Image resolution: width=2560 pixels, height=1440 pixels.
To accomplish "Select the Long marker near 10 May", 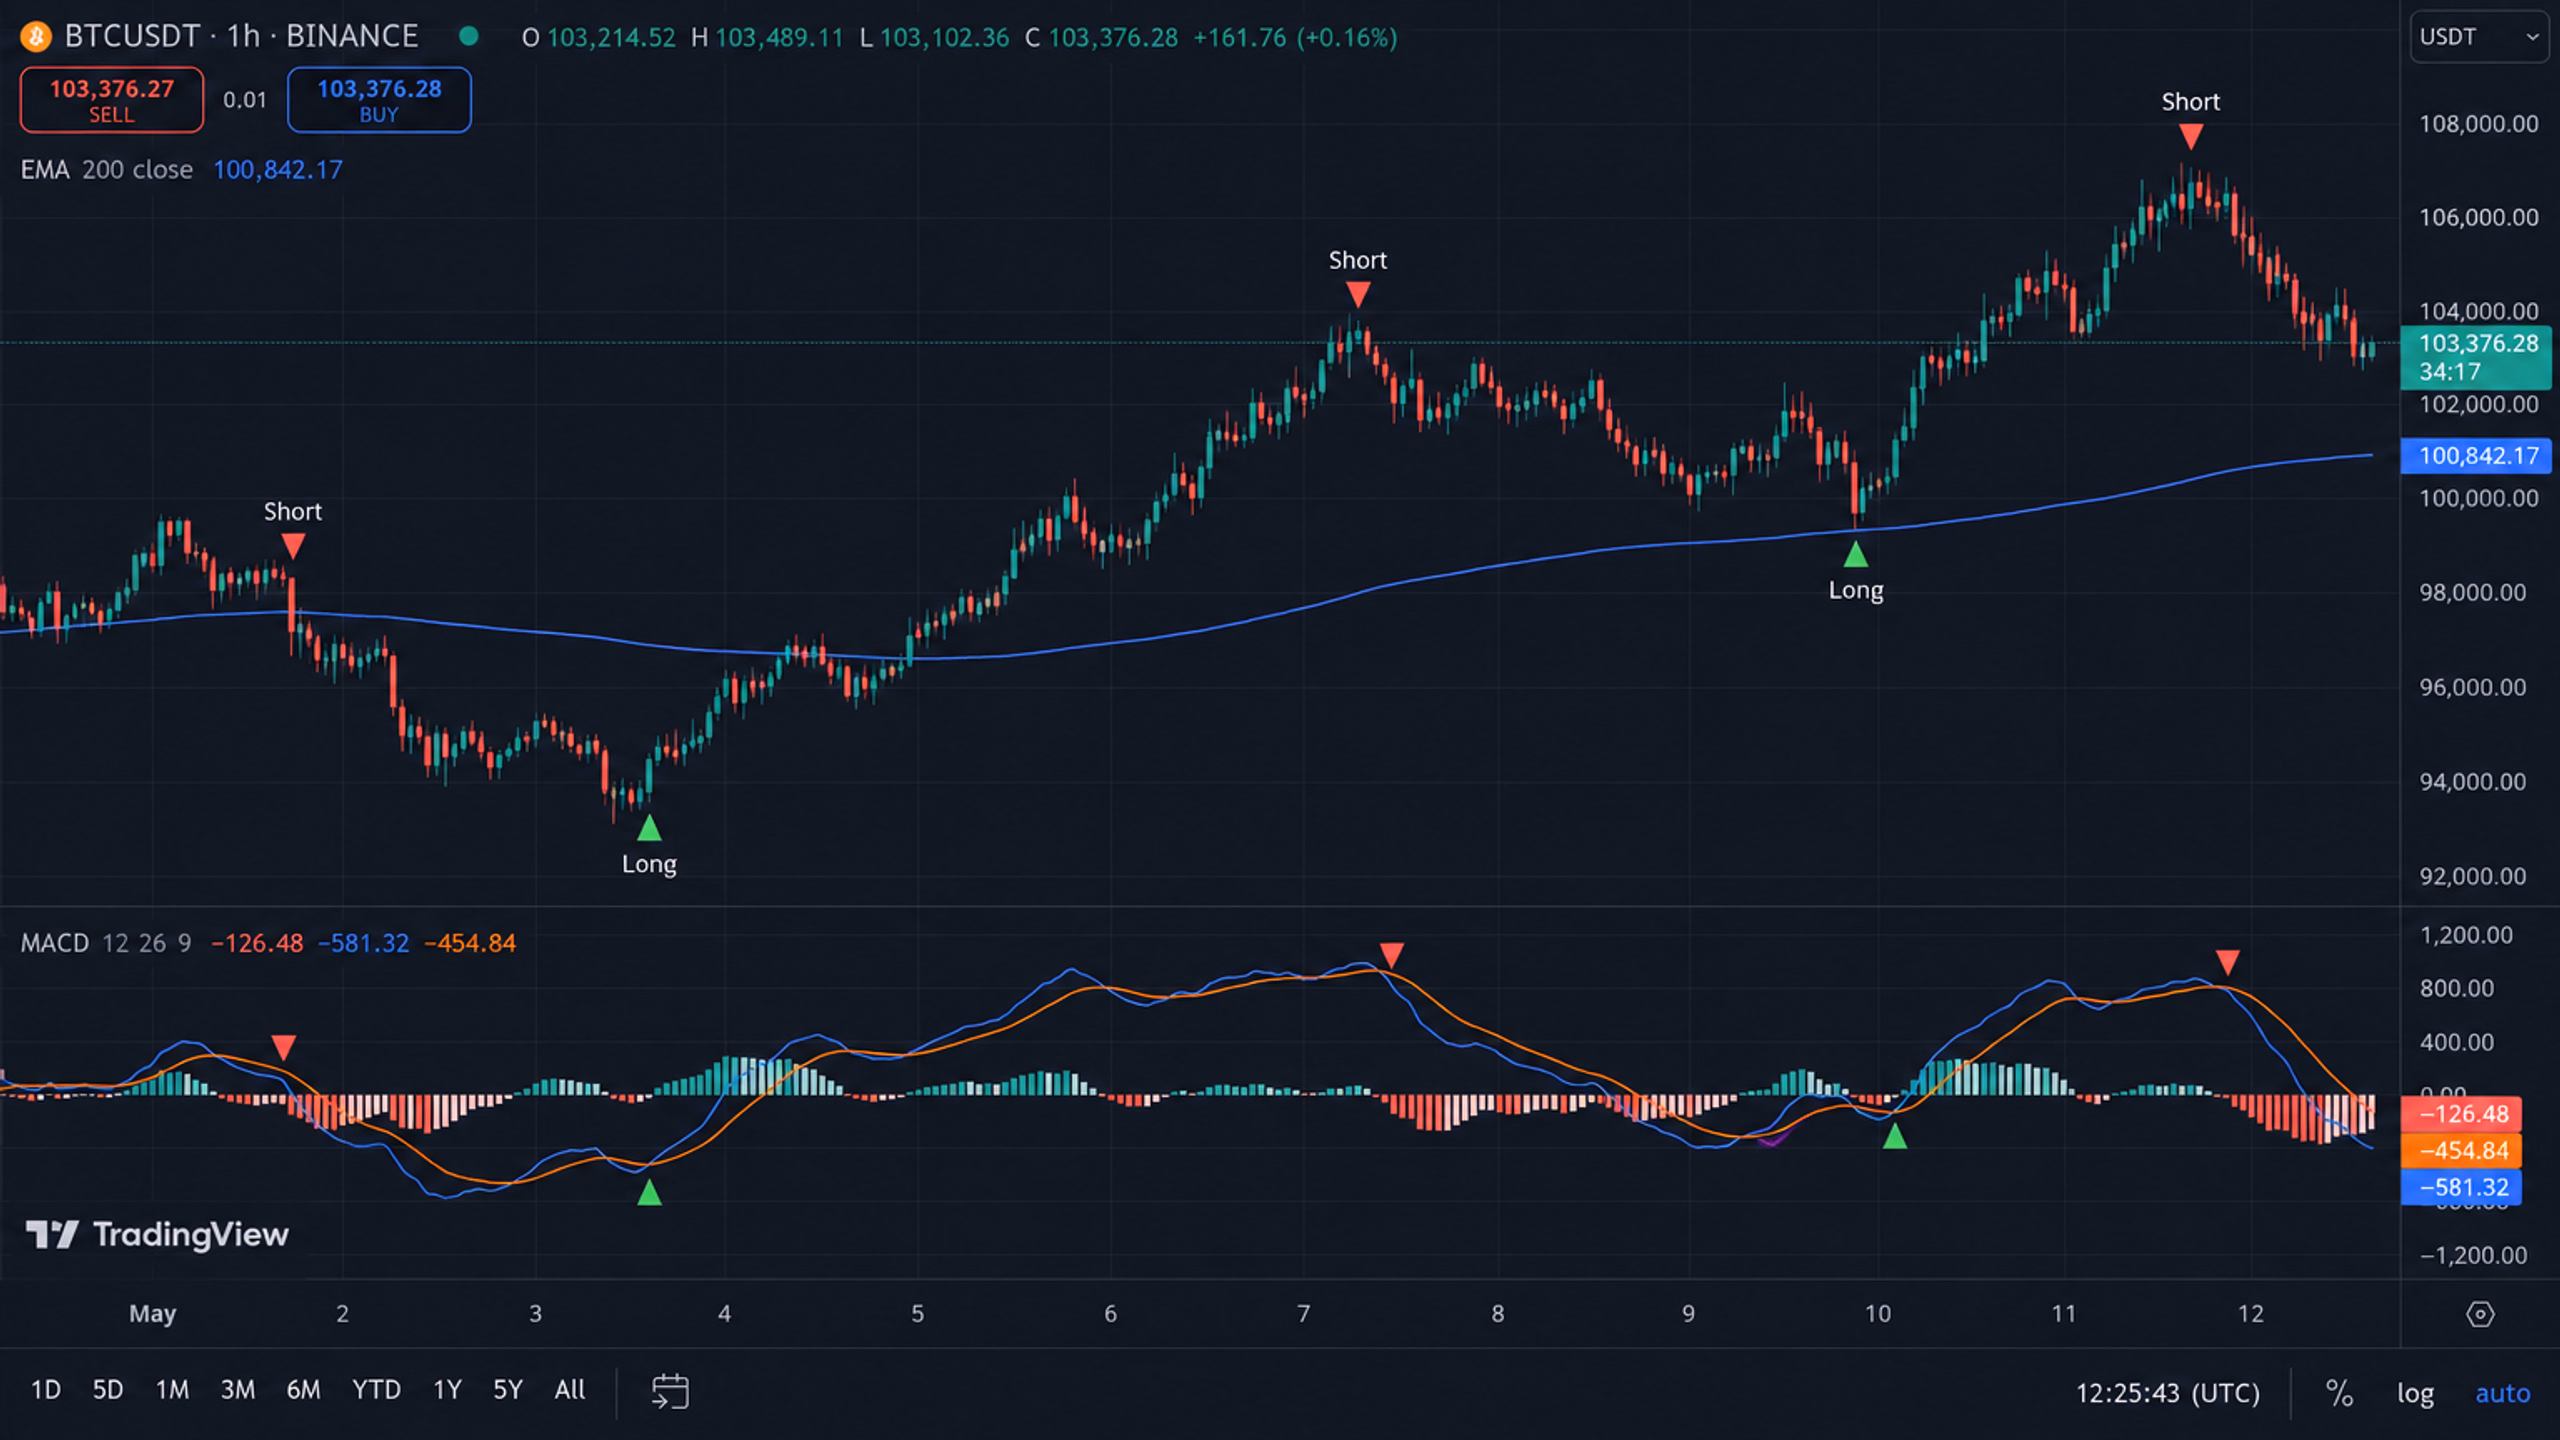I will 1855,555.
